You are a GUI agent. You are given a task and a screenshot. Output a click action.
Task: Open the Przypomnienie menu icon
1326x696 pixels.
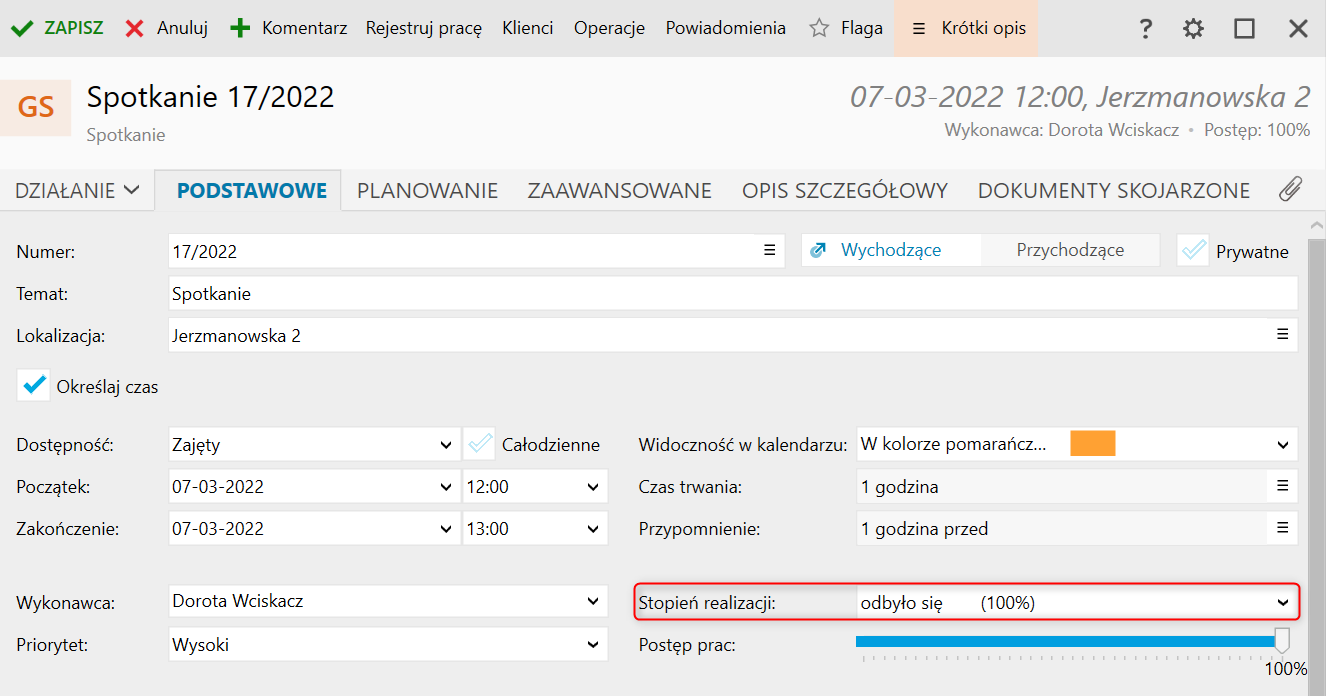(1283, 528)
